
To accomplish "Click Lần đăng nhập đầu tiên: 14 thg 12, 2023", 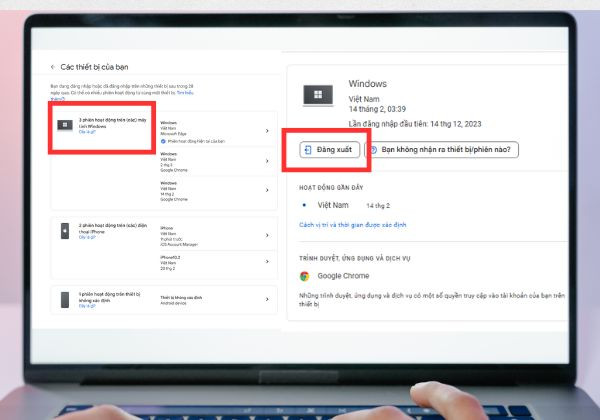I will coord(415,124).
